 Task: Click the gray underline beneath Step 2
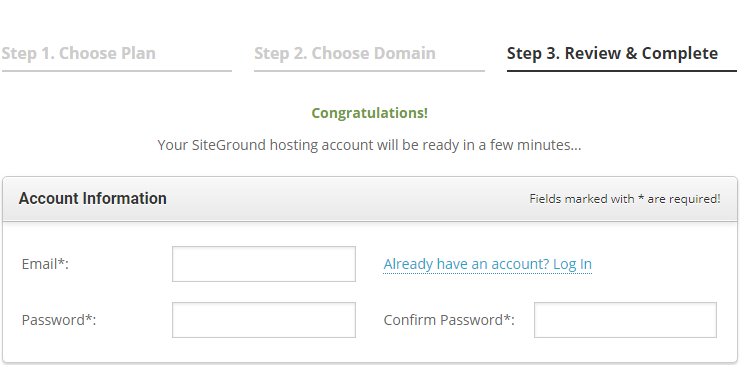point(370,71)
